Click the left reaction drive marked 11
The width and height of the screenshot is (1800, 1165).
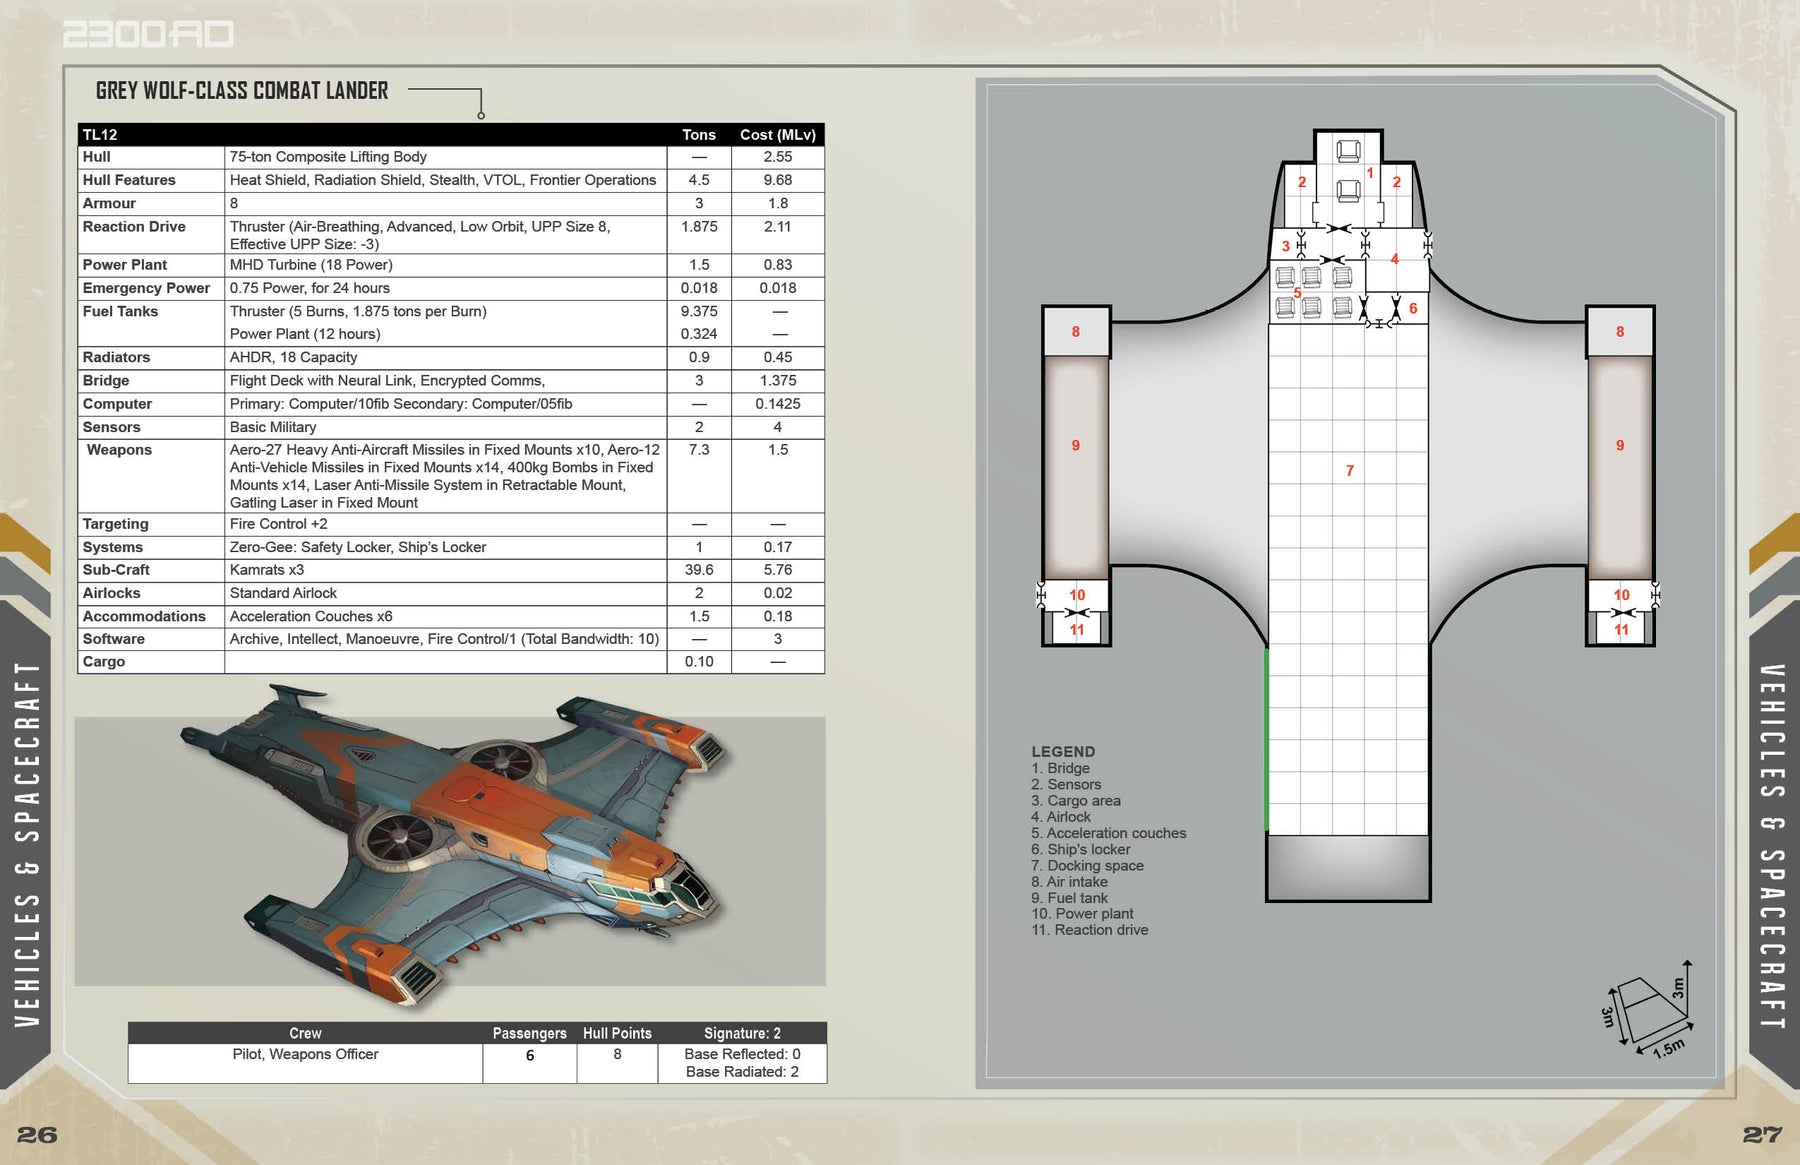pyautogui.click(x=1077, y=630)
